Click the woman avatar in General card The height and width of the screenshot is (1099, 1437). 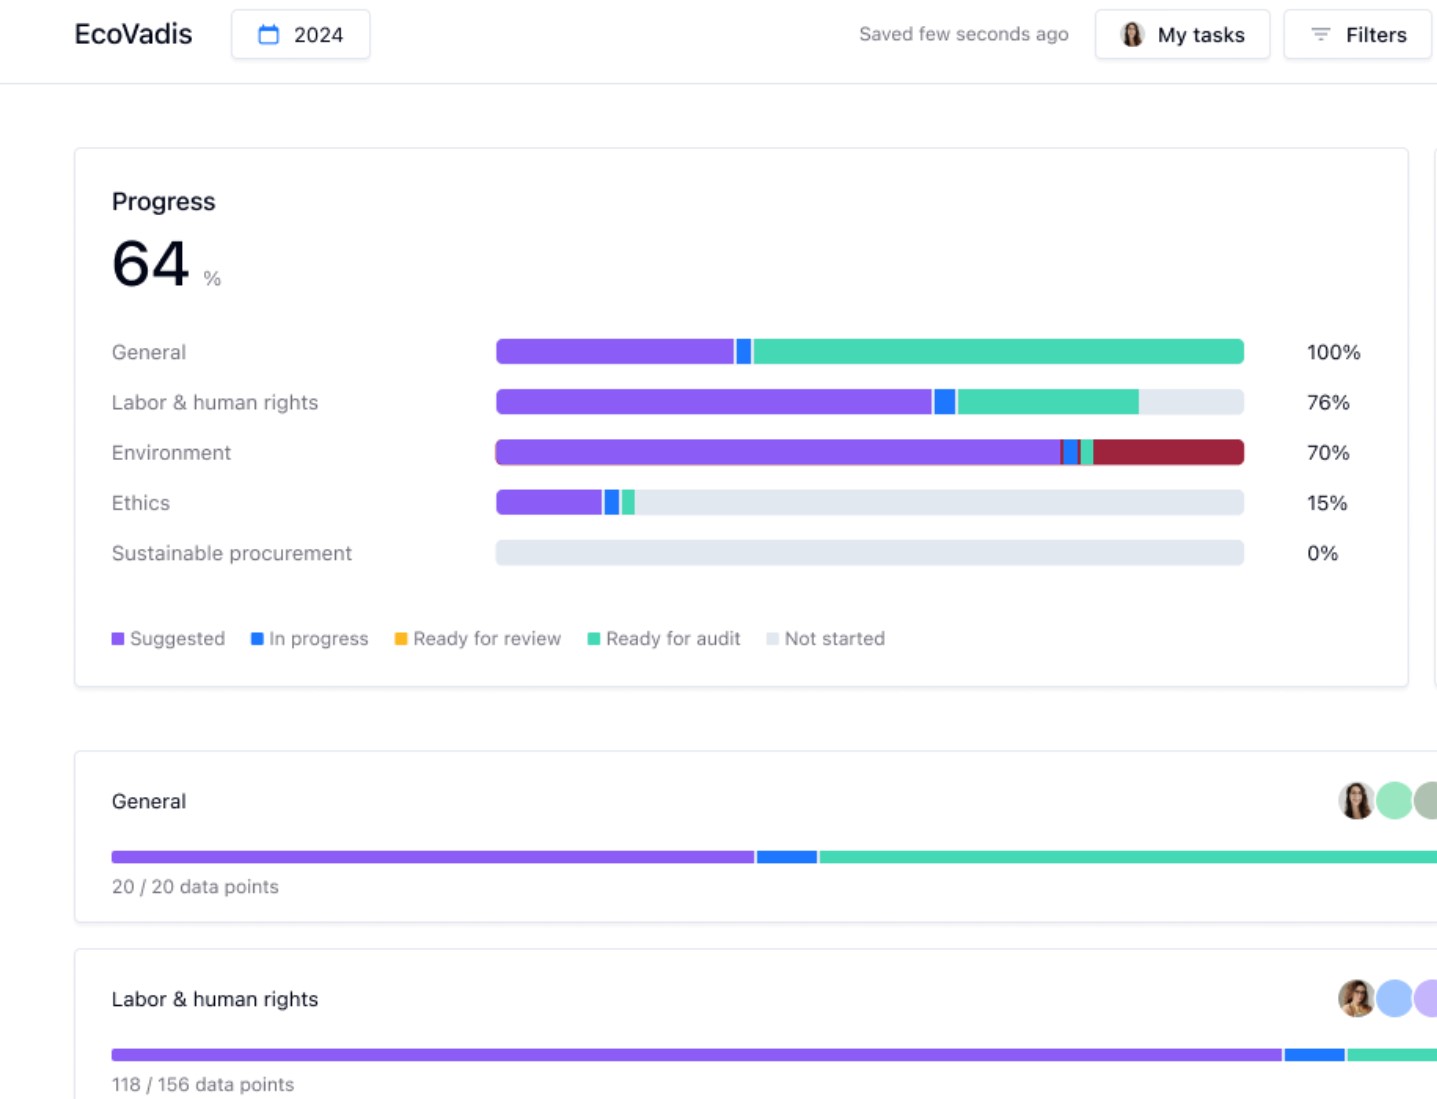[1356, 801]
